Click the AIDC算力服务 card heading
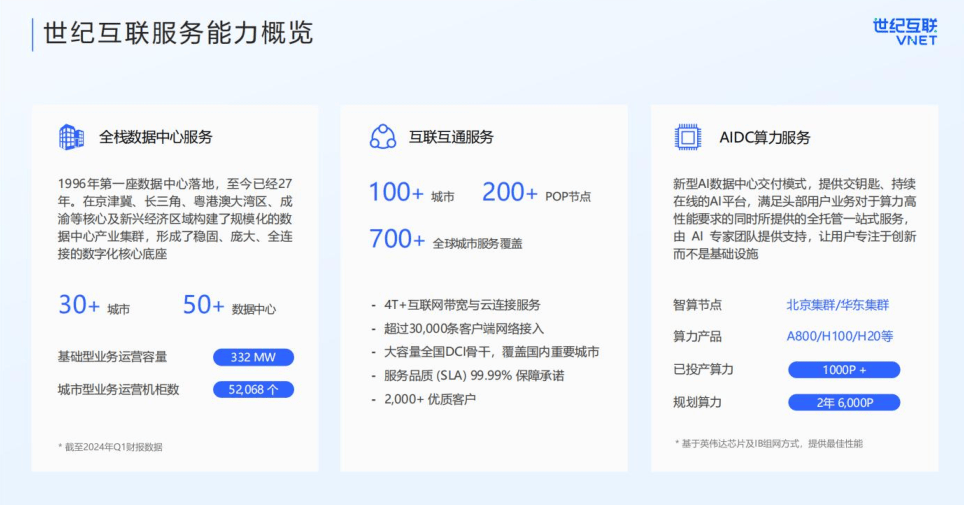This screenshot has width=964, height=505. click(x=764, y=138)
